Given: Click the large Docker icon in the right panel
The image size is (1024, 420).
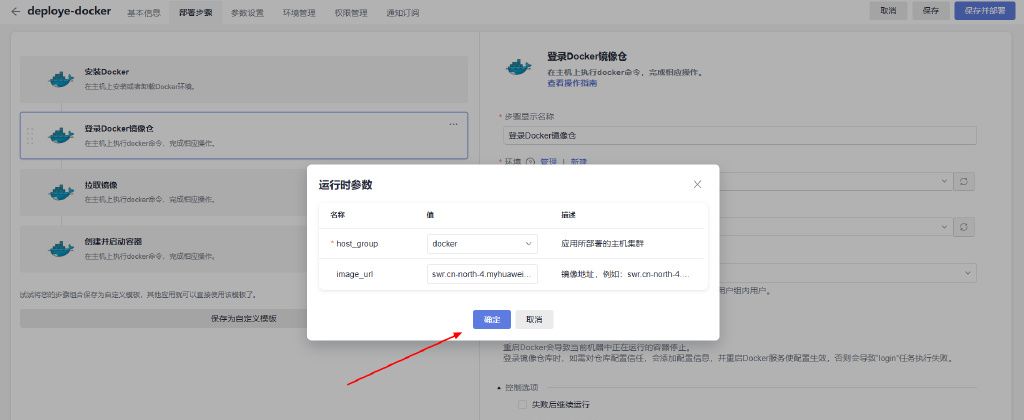Looking at the screenshot, I should 520,67.
